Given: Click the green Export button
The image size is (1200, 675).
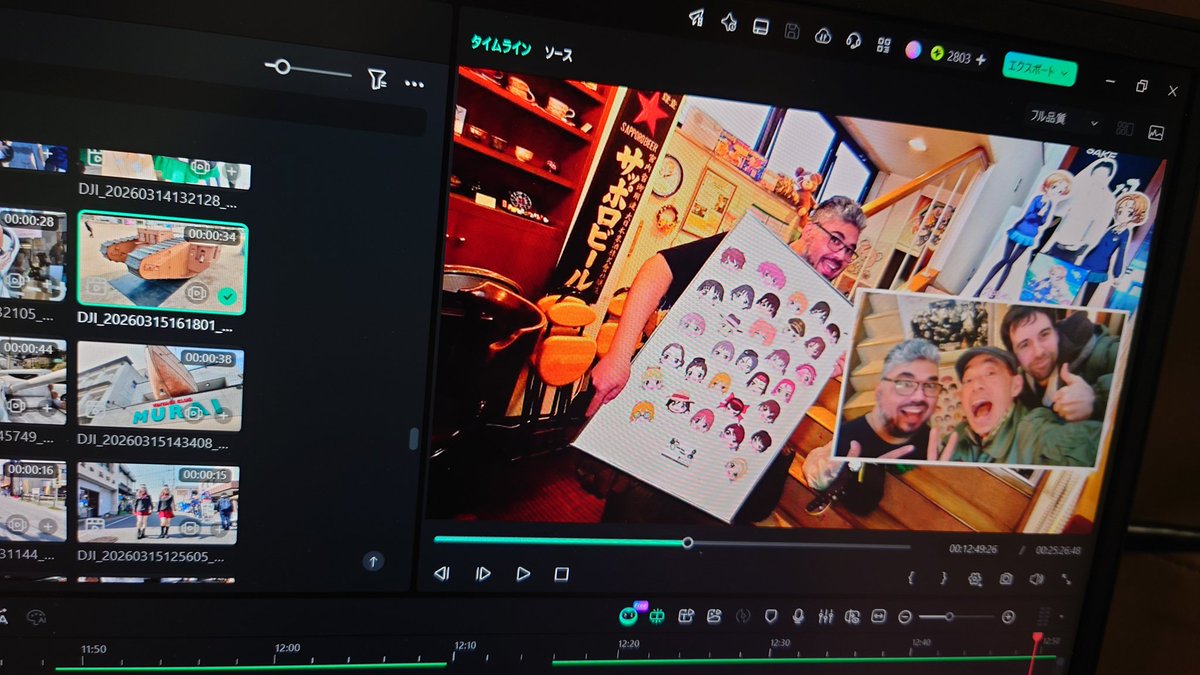Looking at the screenshot, I should 1039,69.
